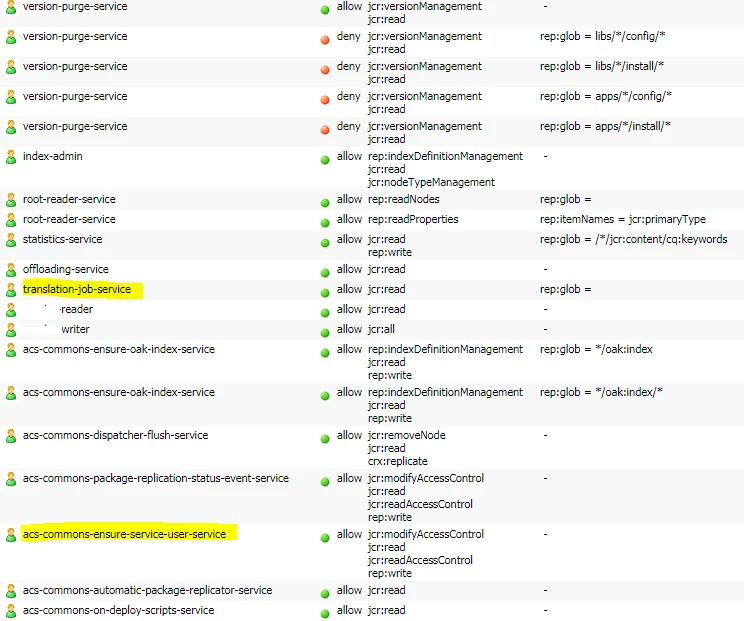The width and height of the screenshot is (744, 621).
Task: Click user icon beside acs-commons-on-deploy-scripts-service
Action: tap(10, 611)
